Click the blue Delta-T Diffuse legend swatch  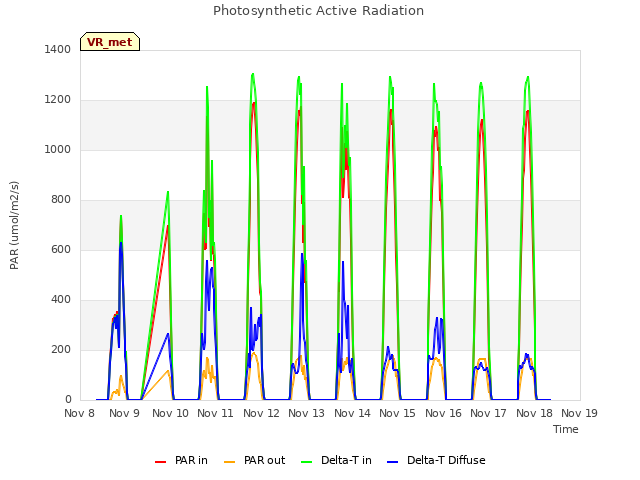tap(392, 462)
